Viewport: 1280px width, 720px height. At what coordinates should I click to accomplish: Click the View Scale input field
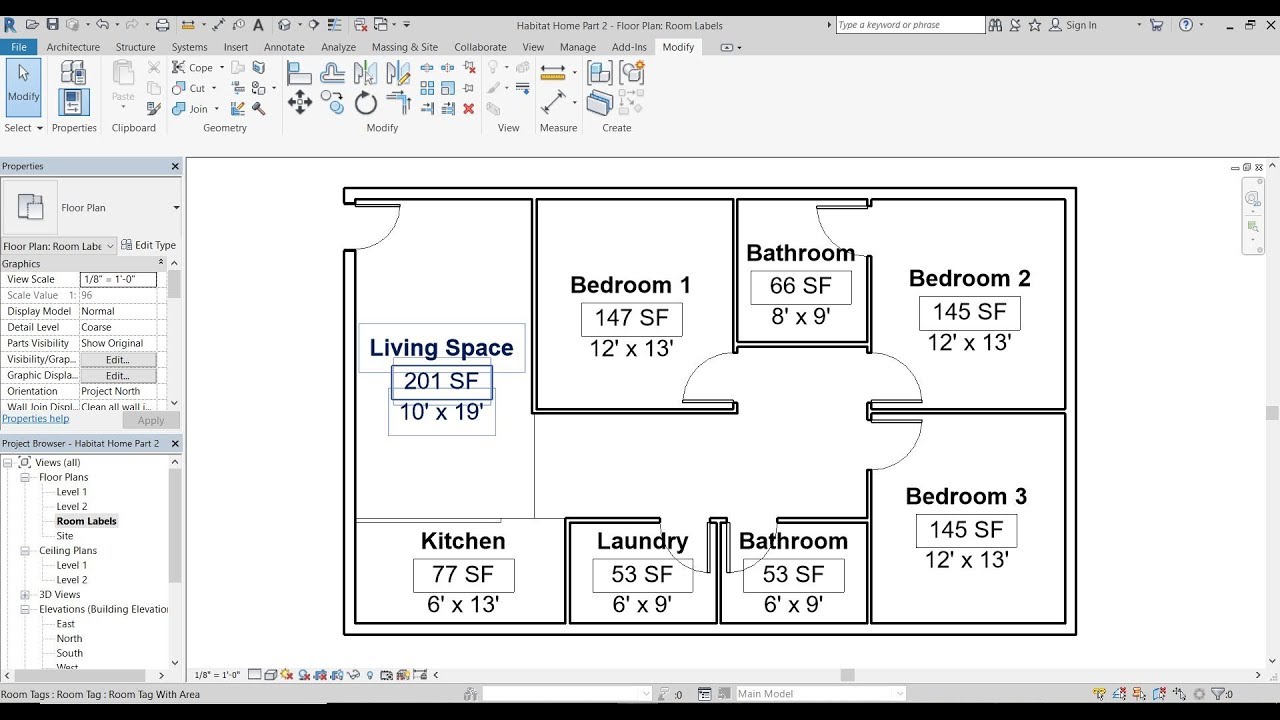point(118,279)
